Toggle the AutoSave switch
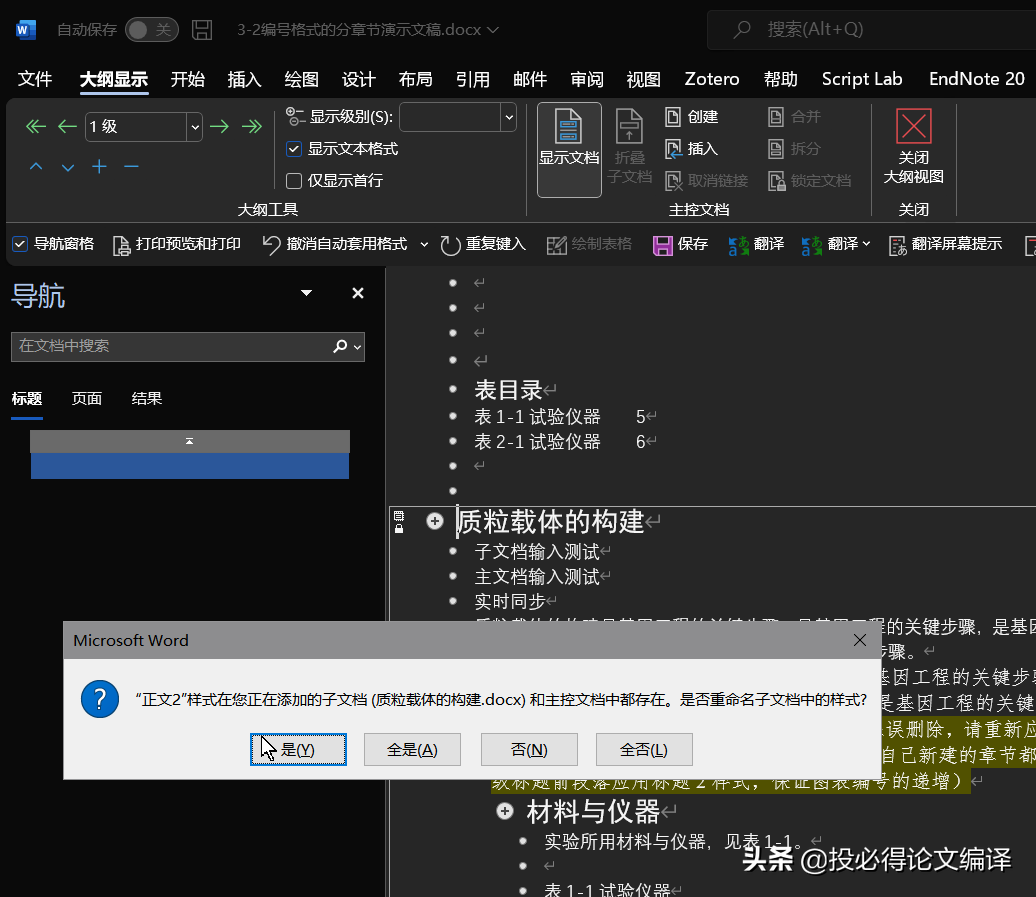Image resolution: width=1036 pixels, height=897 pixels. tap(151, 30)
